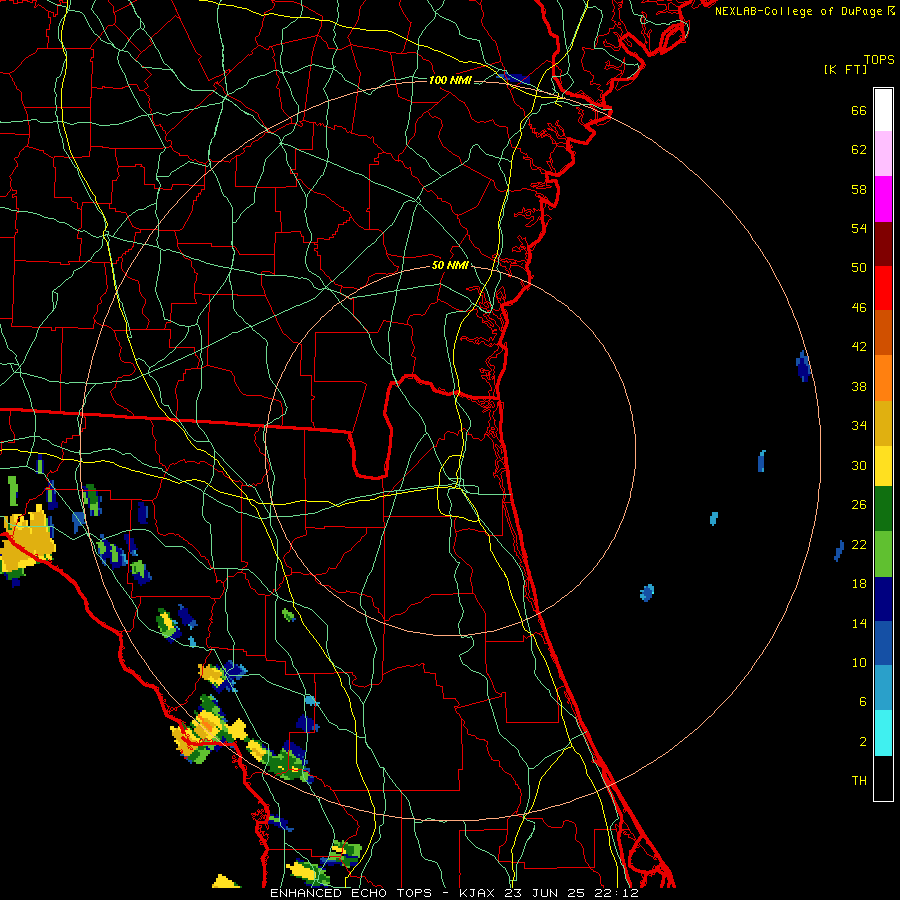The height and width of the screenshot is (900, 900).
Task: Click the white swatch on the tops scale
Action: [x=883, y=110]
